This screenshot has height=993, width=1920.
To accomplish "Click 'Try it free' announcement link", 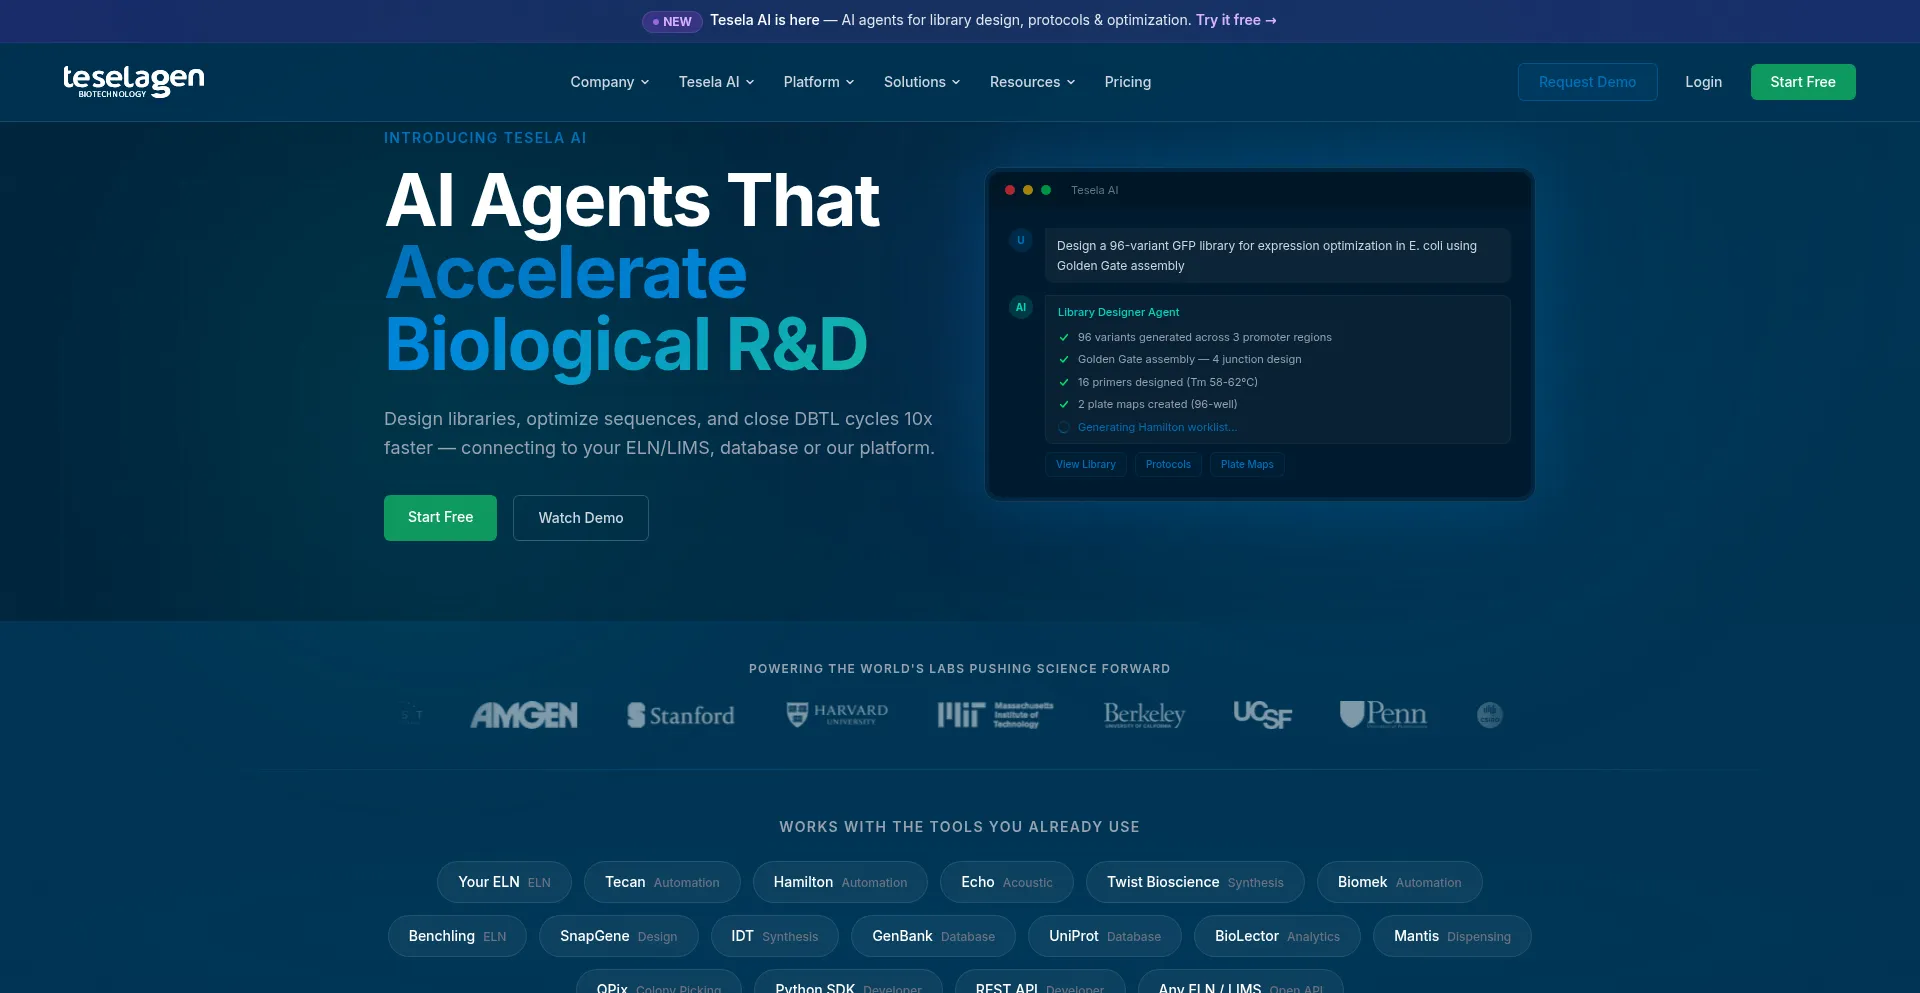I will tap(1236, 20).
